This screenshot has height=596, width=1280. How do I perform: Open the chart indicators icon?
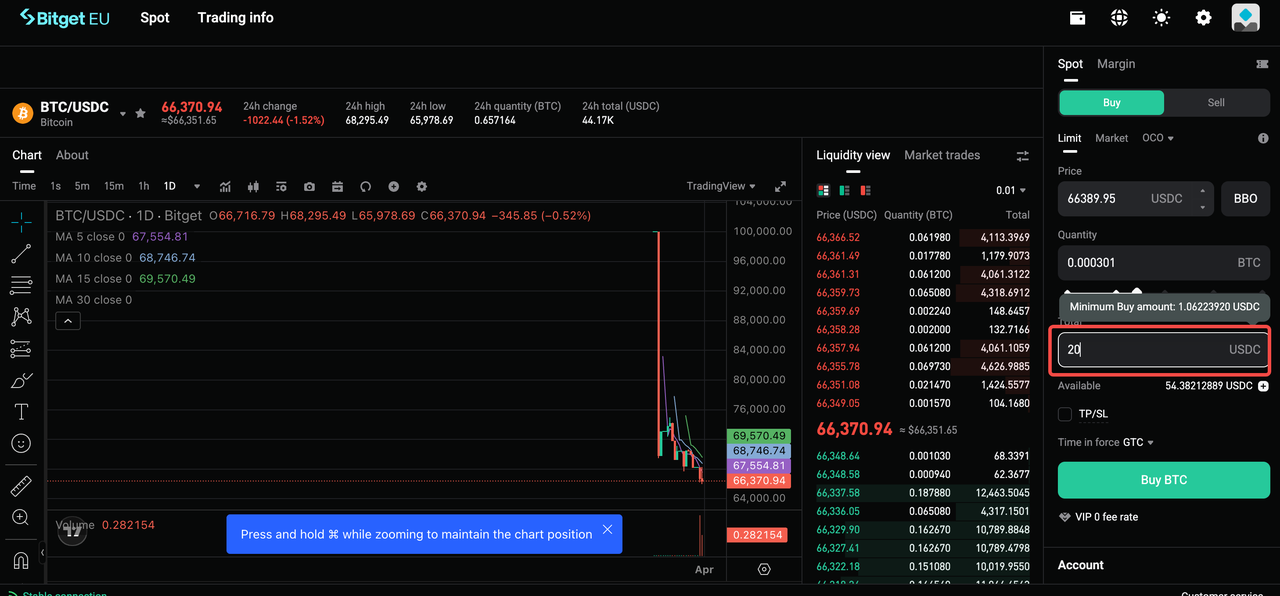[x=225, y=186]
